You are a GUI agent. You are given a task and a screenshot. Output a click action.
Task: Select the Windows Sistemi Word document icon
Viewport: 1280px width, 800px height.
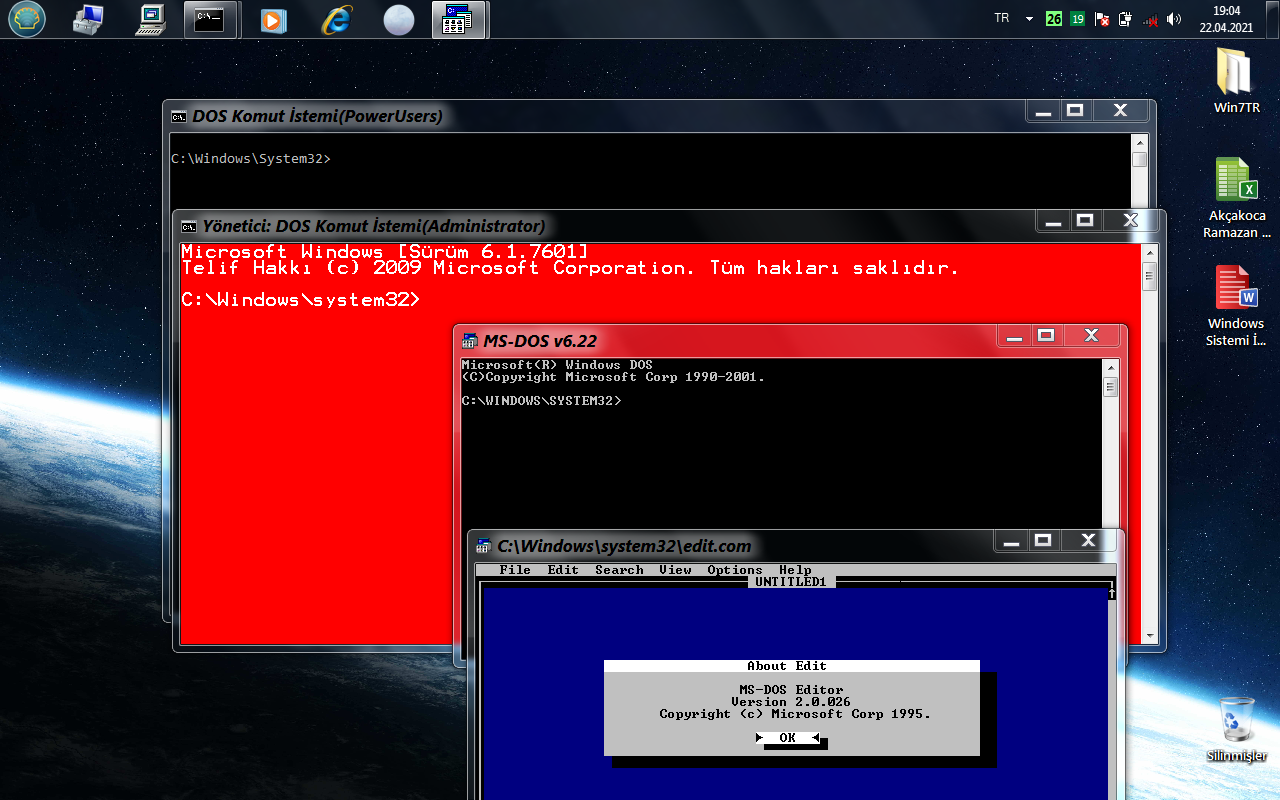pos(1236,305)
